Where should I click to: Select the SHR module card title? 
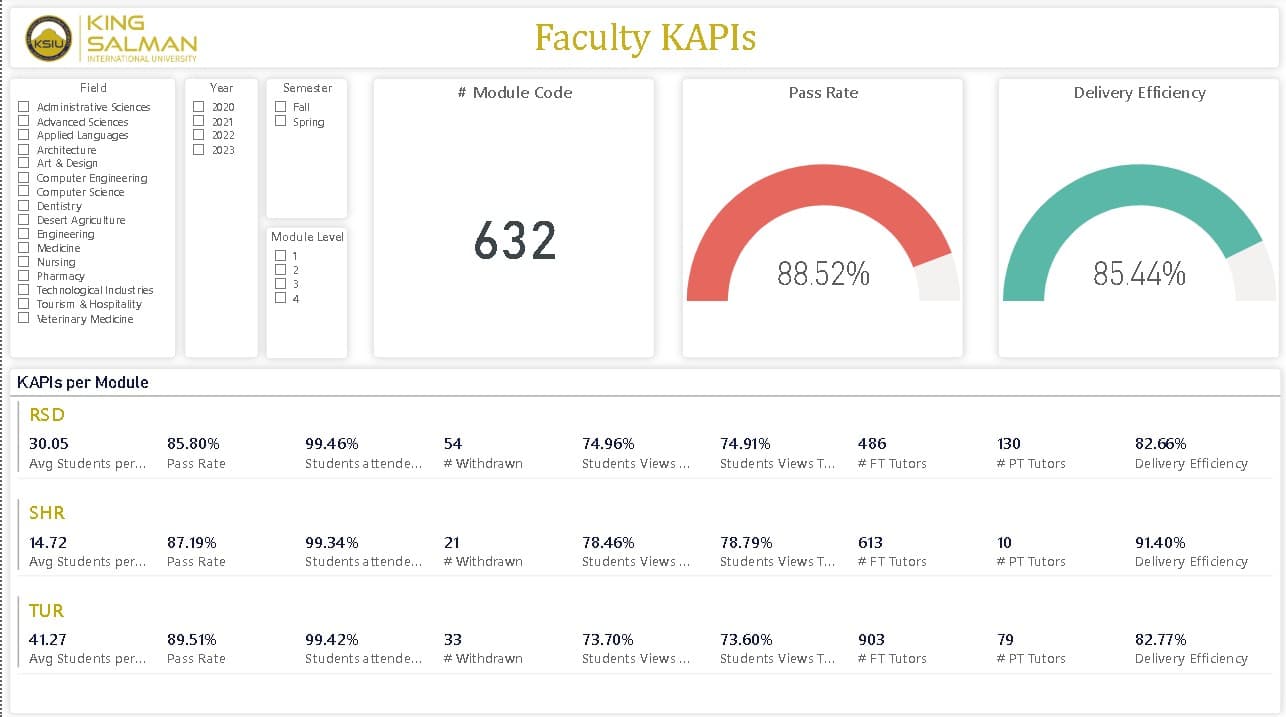click(47, 512)
